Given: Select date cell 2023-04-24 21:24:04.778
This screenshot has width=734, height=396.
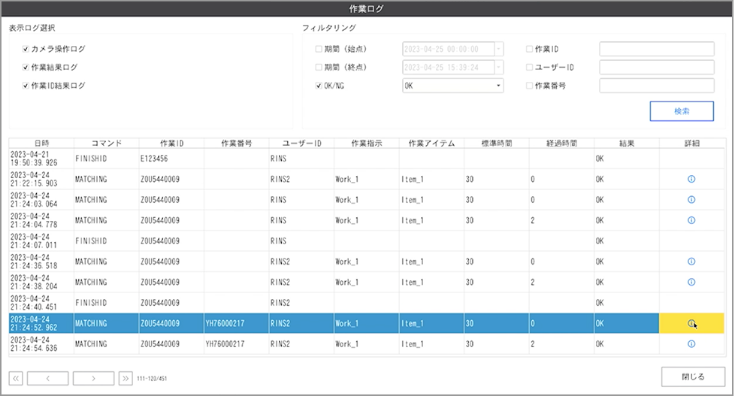Looking at the screenshot, I should pyautogui.click(x=41, y=220).
